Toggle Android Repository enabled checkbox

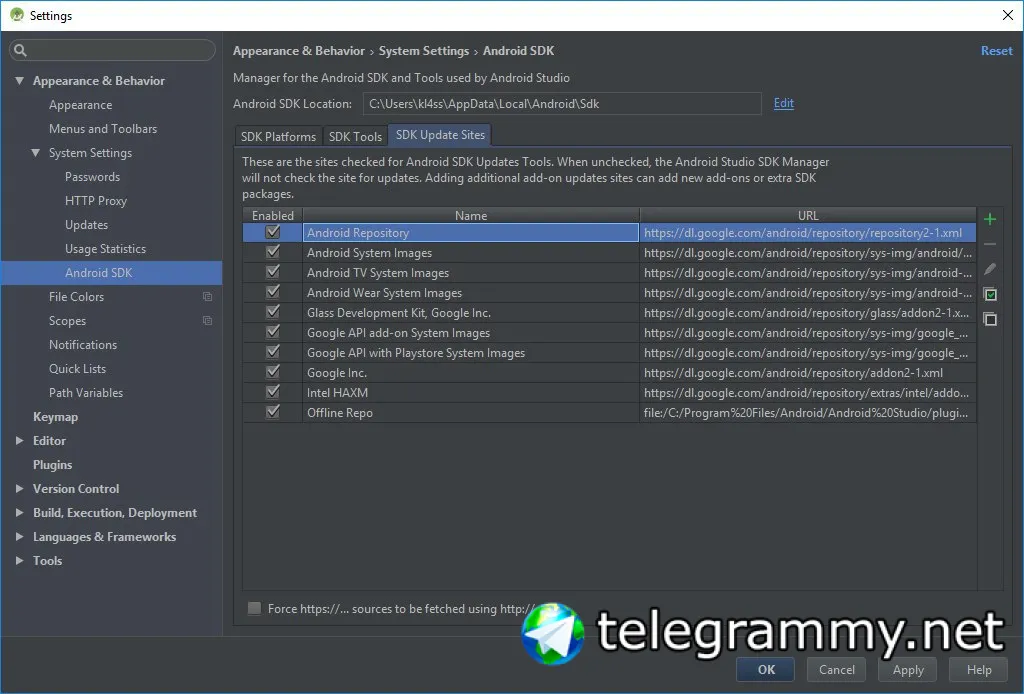273,232
